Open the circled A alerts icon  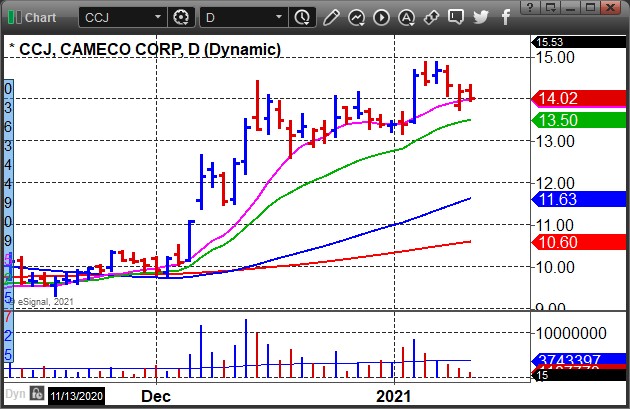406,18
